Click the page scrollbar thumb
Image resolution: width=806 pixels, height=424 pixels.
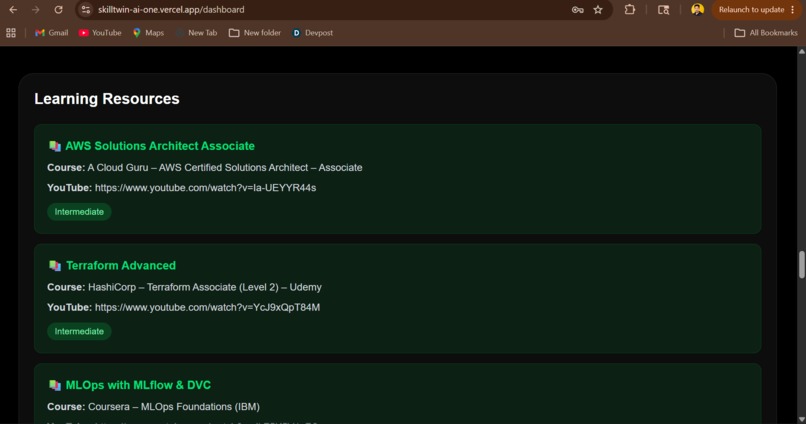pyautogui.click(x=801, y=265)
